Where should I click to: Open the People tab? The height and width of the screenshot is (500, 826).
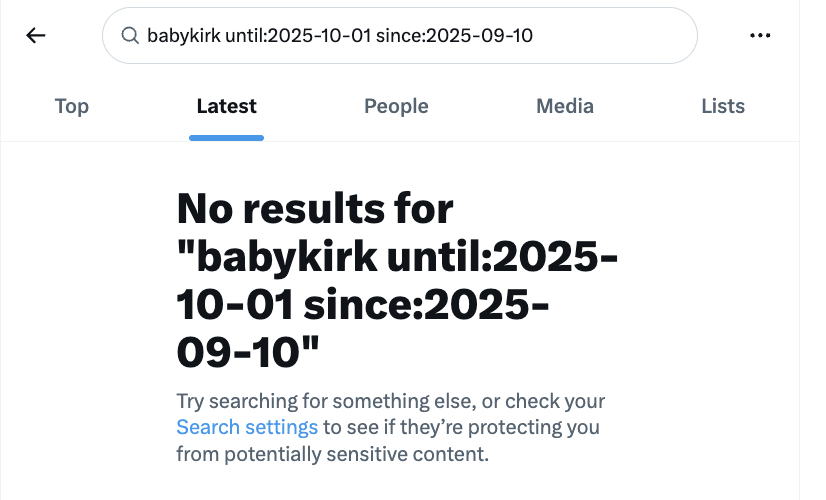point(396,106)
